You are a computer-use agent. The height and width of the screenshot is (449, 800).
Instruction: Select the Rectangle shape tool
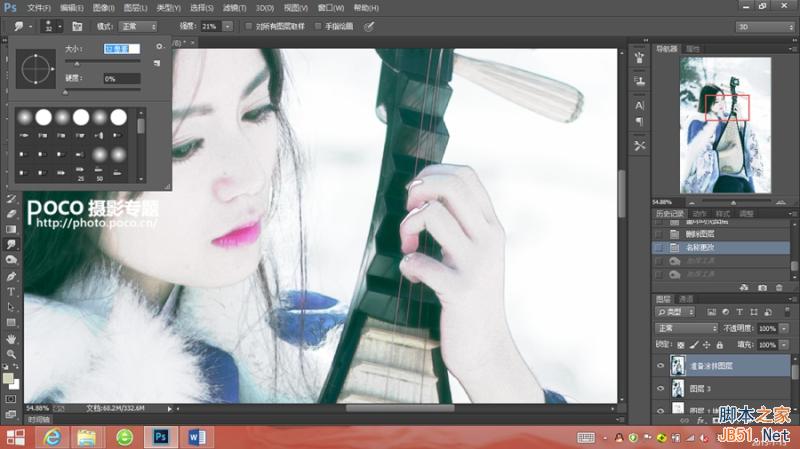tap(11, 323)
